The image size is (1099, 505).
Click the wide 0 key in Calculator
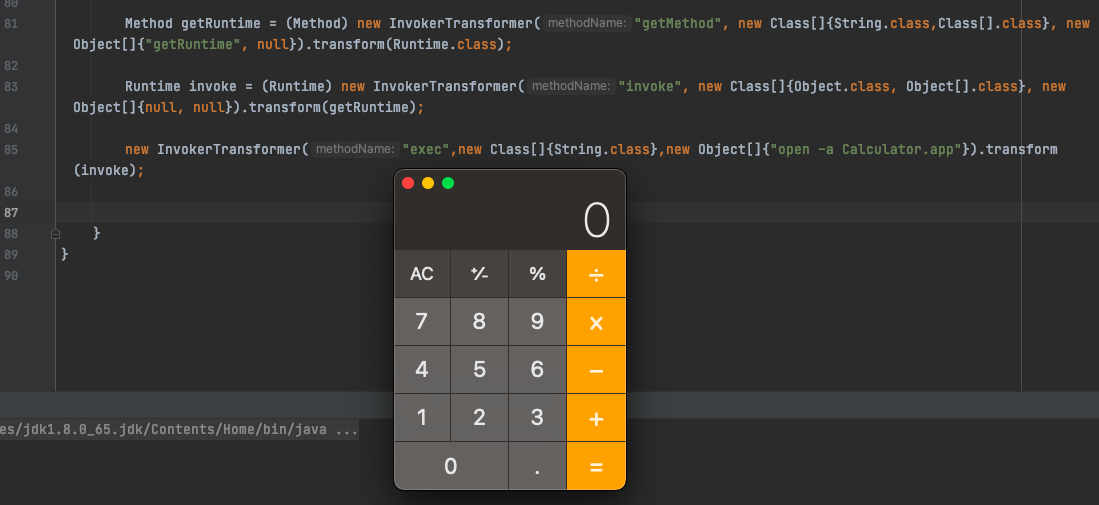click(451, 466)
